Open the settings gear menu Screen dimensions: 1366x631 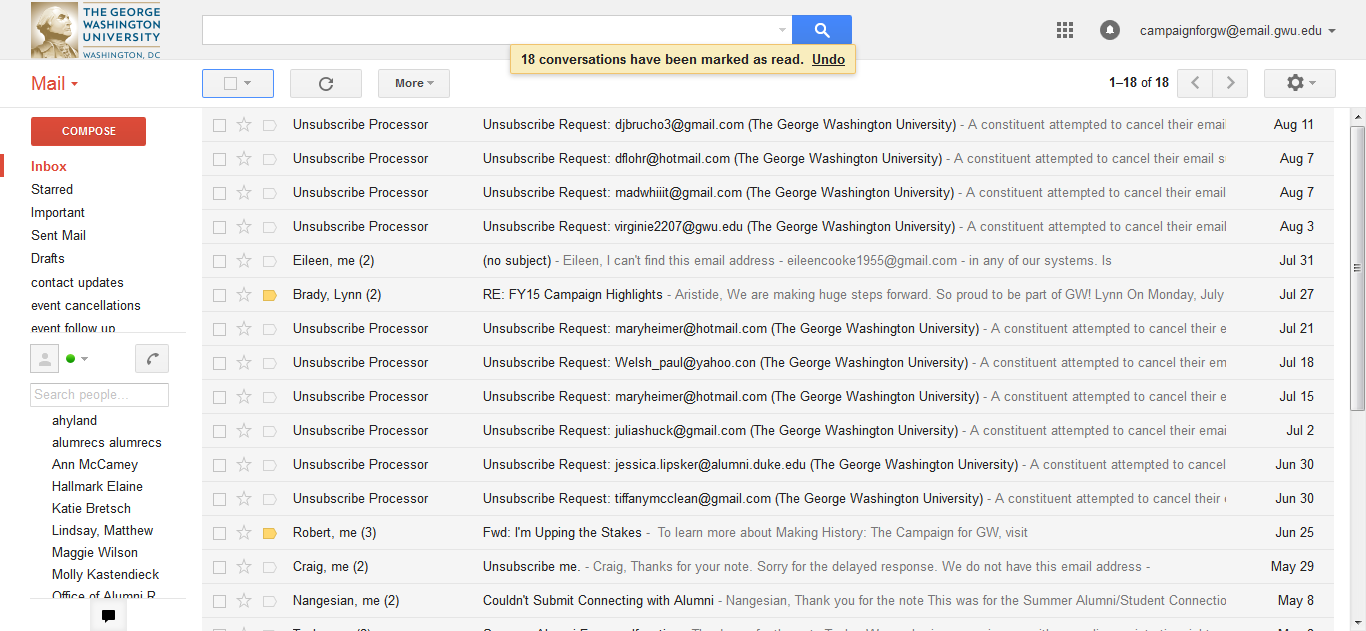(x=1300, y=83)
